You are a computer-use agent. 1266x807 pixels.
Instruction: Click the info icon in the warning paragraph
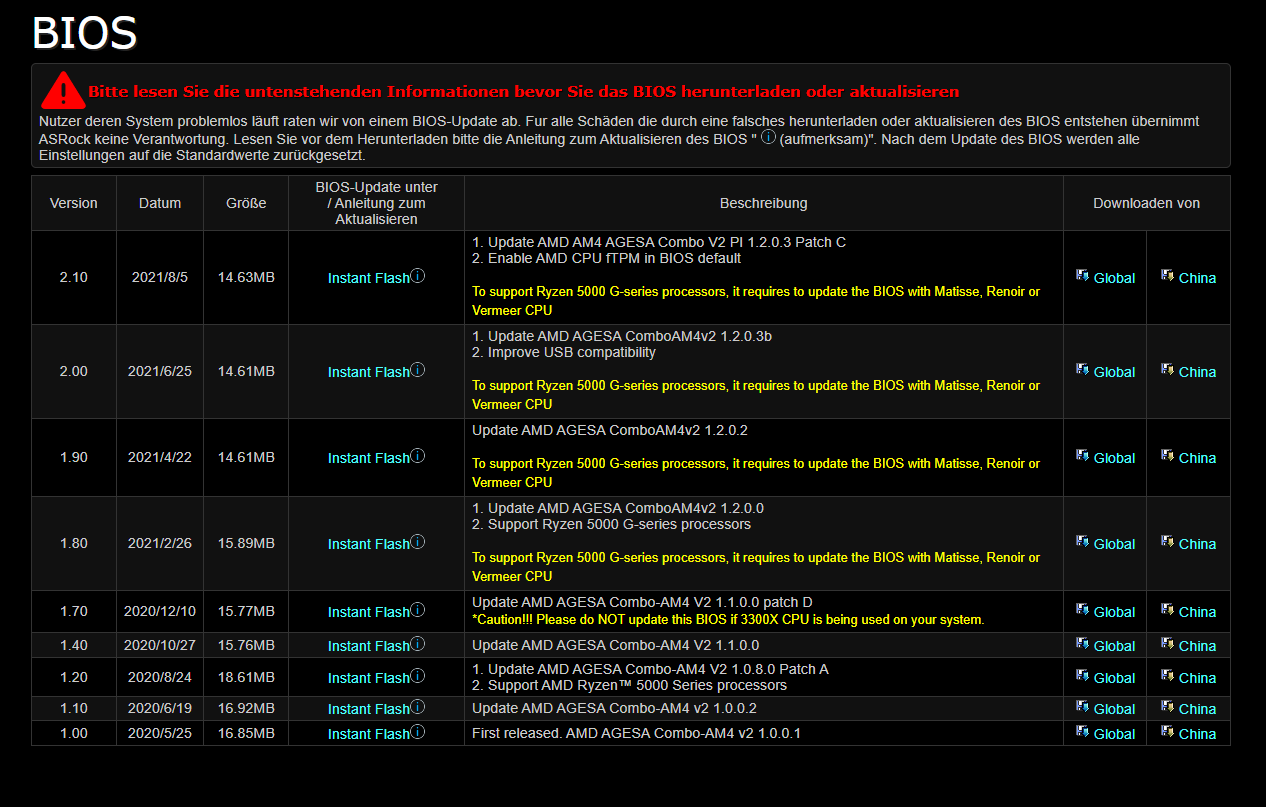(768, 137)
